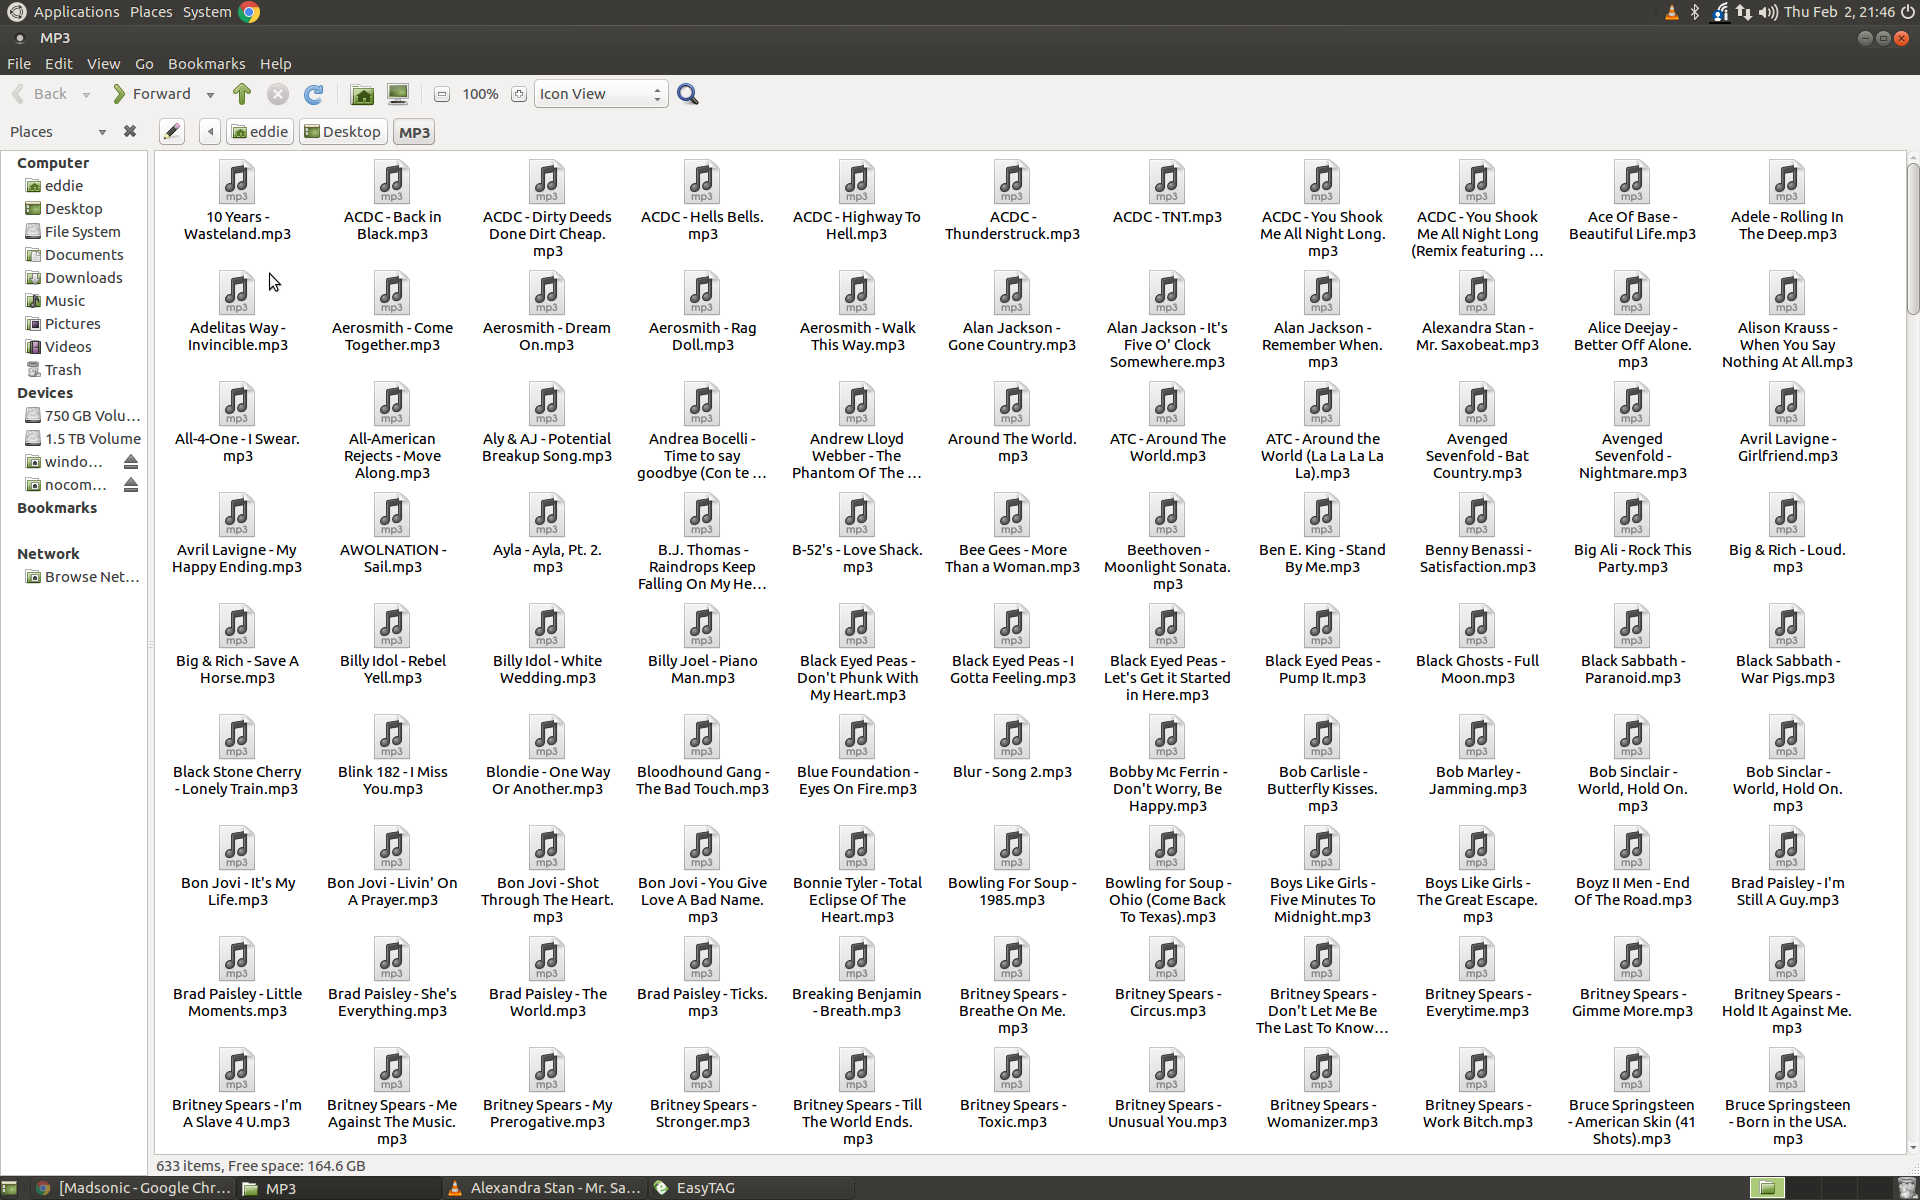Toggle the pencil location entry button
Image resolution: width=1920 pixels, height=1200 pixels.
(x=172, y=131)
